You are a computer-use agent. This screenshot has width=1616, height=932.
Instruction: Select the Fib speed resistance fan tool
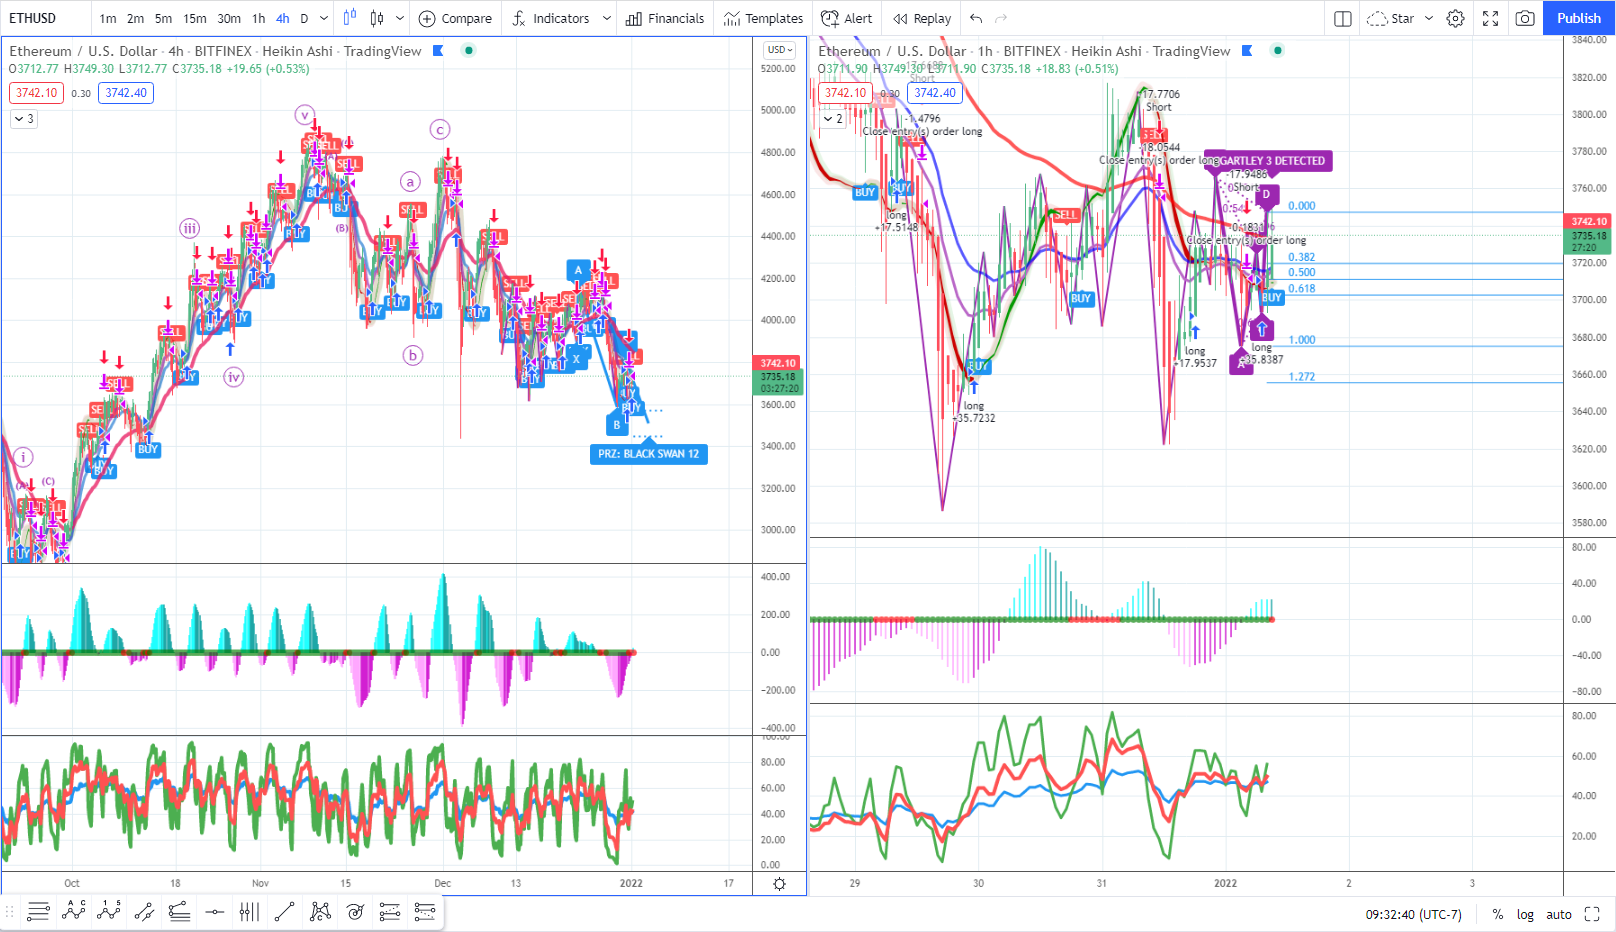point(179,911)
